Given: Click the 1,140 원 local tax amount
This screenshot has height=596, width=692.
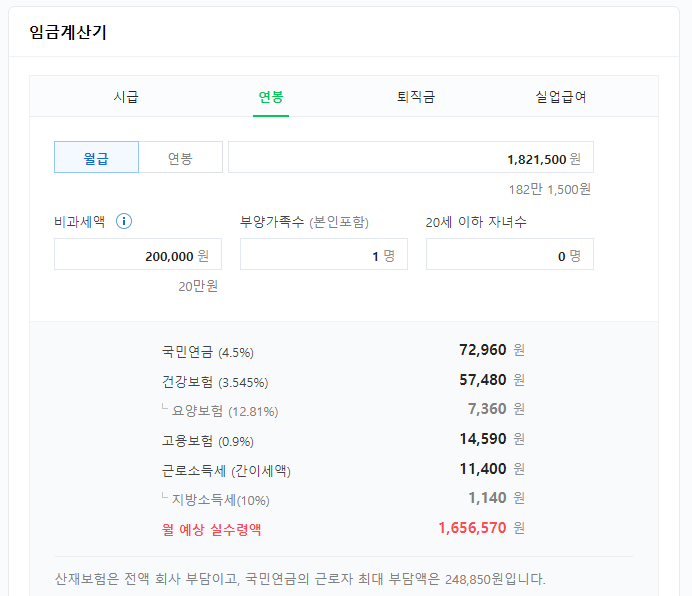Looking at the screenshot, I should tap(496, 498).
